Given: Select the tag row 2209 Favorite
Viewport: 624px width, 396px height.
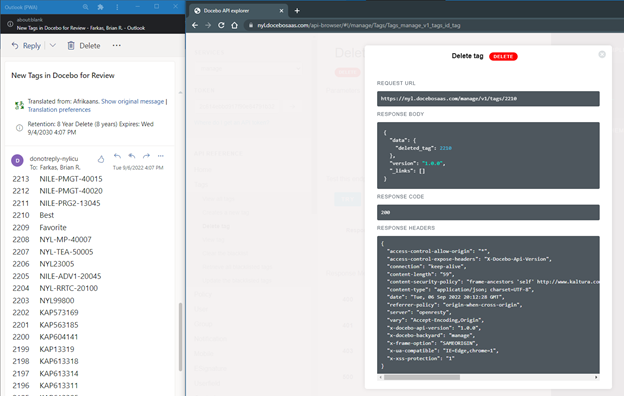Looking at the screenshot, I should (39, 228).
